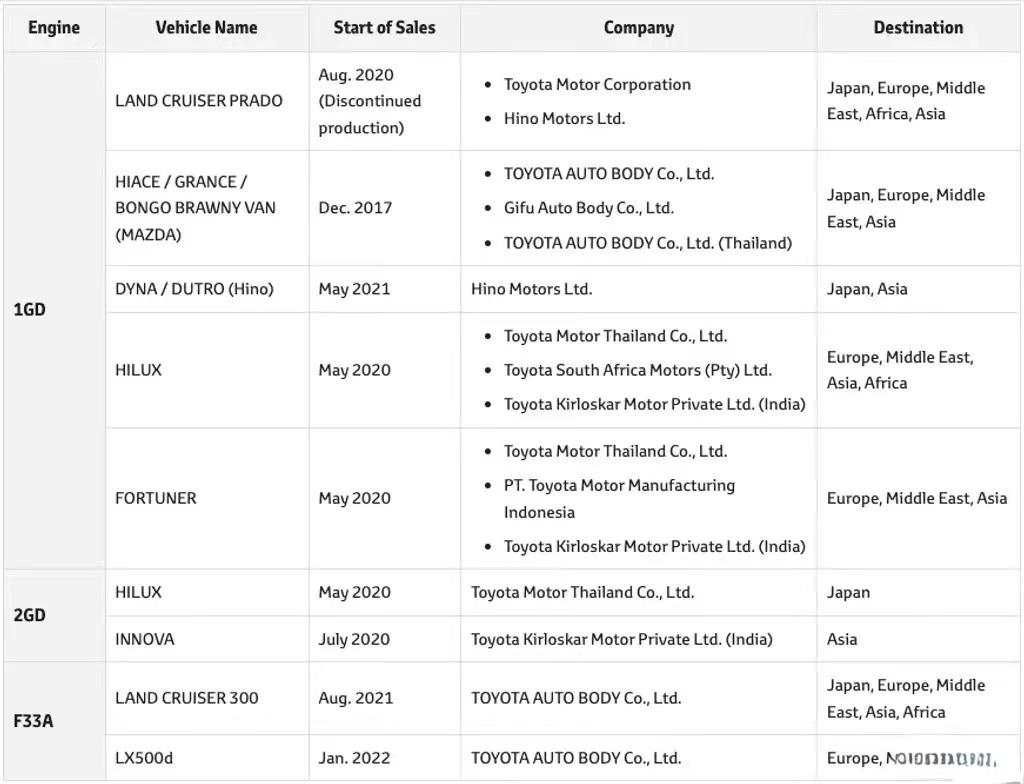Screen dimensions: 1024x784
Task: Select the Destination column header
Action: (x=918, y=27)
